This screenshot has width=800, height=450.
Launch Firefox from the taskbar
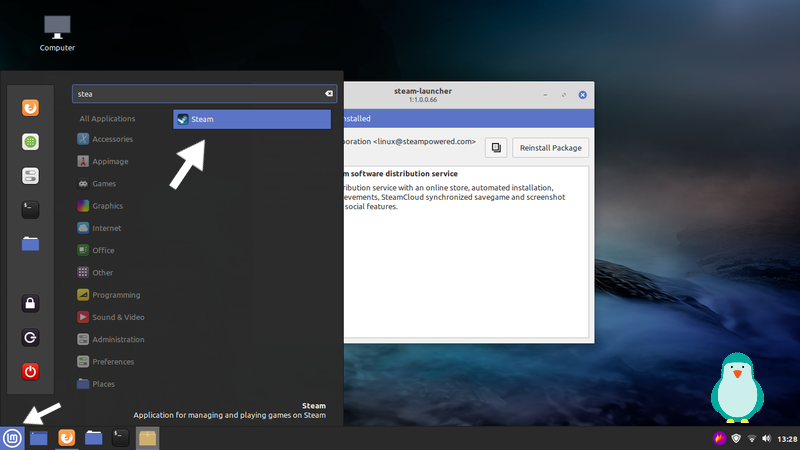pos(66,438)
